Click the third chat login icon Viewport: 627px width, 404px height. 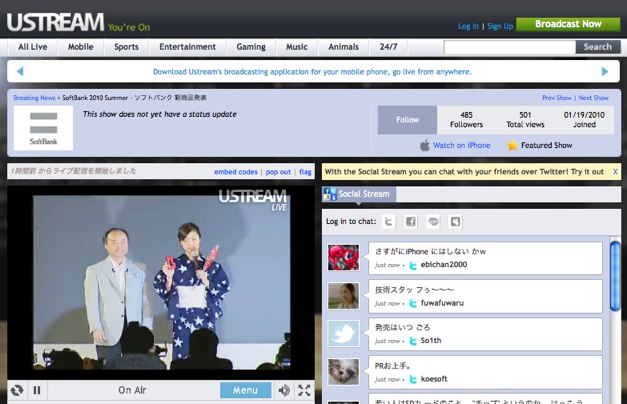(433, 222)
